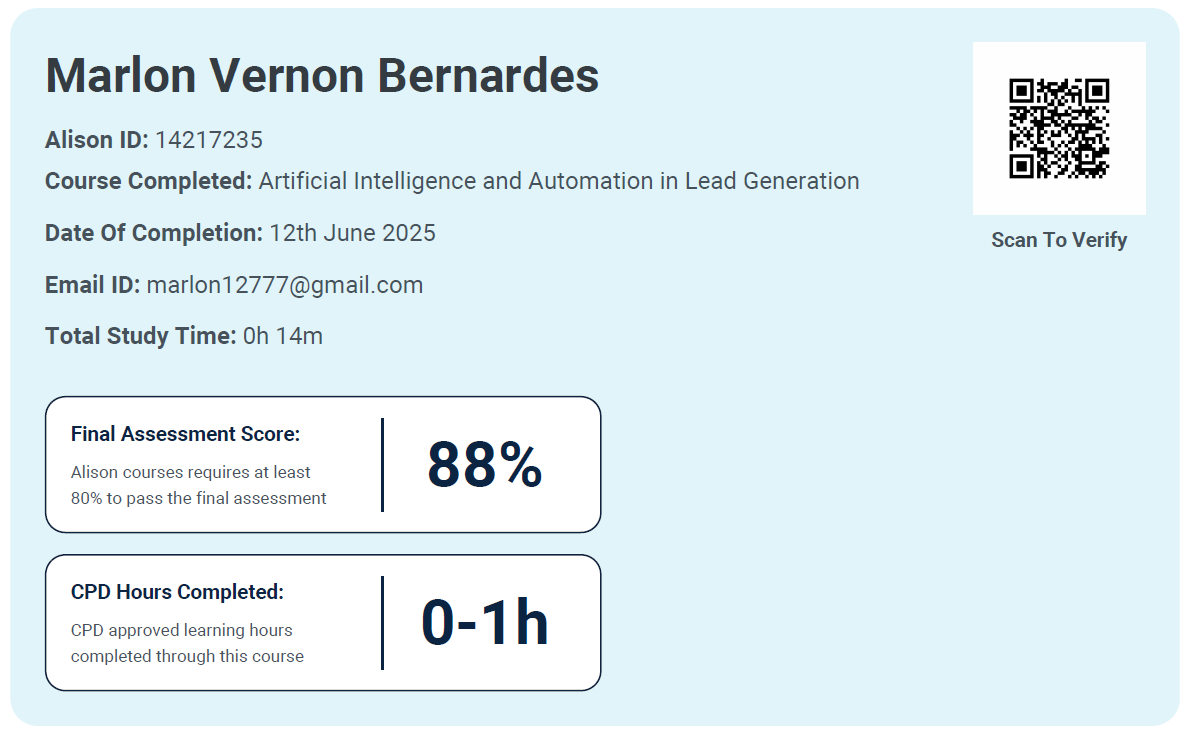Click the QR code image
Image resolution: width=1193 pixels, height=737 pixels.
[x=1059, y=128]
